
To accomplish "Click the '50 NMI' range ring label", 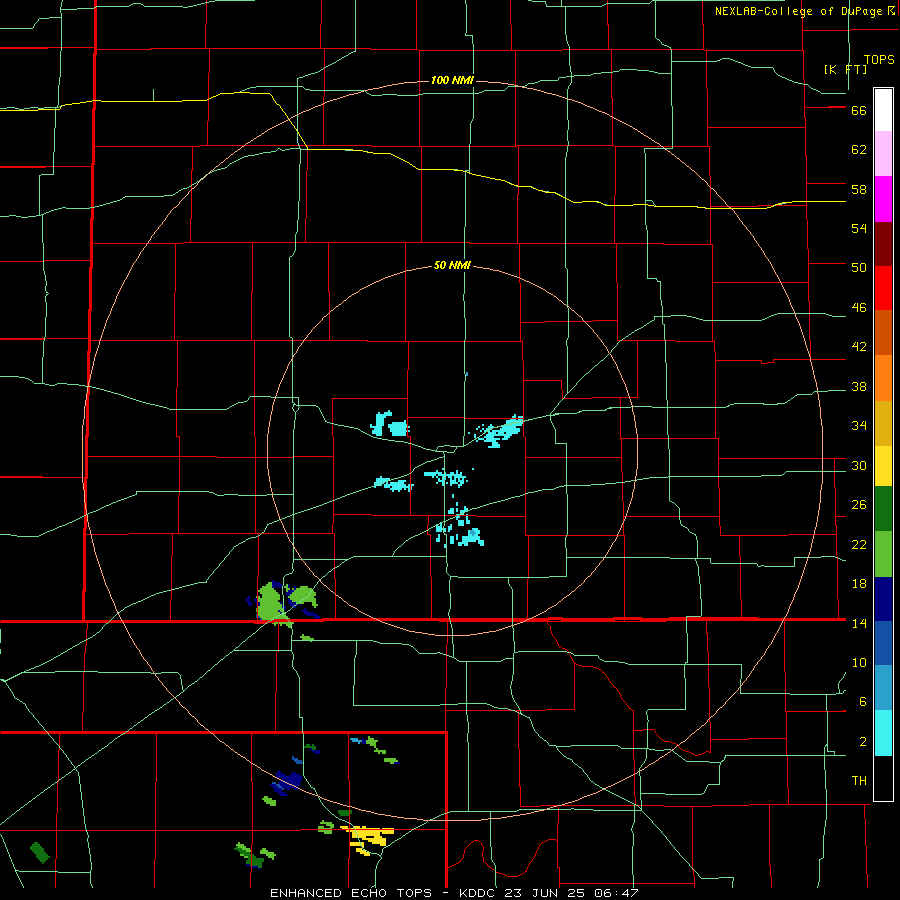I will point(452,265).
